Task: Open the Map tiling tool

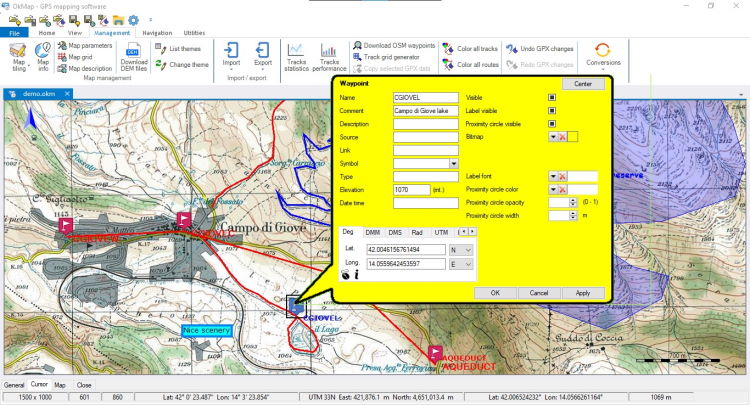Action: point(18,57)
